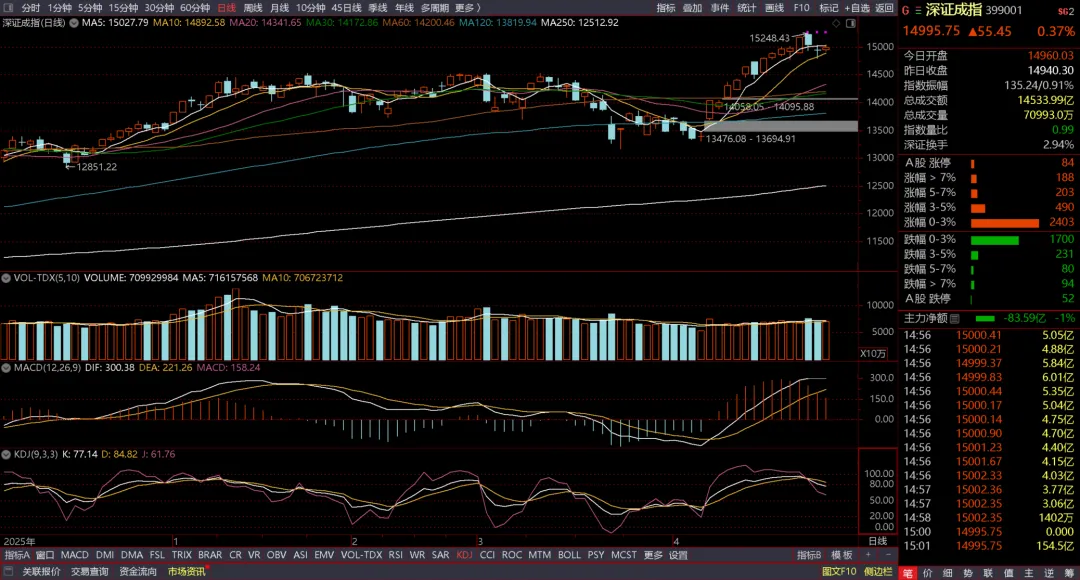Image resolution: width=1080 pixels, height=580 pixels.
Task: Switch to 季线 quarterly period
Action: [377, 8]
